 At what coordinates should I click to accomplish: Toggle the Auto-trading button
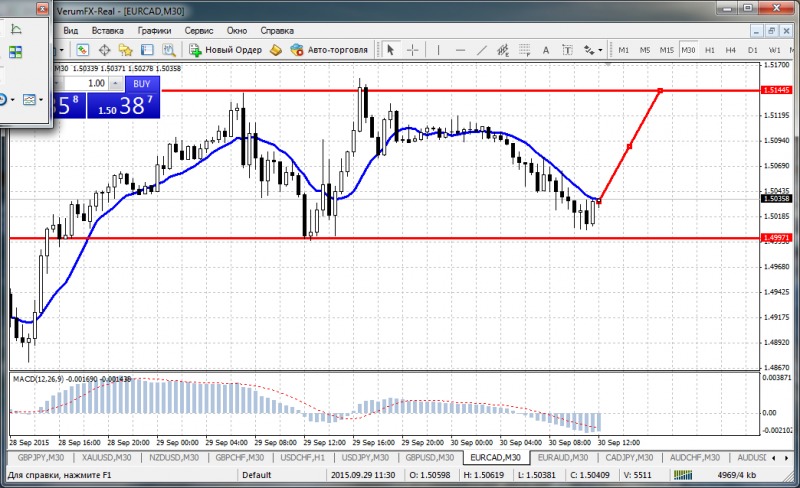(329, 49)
